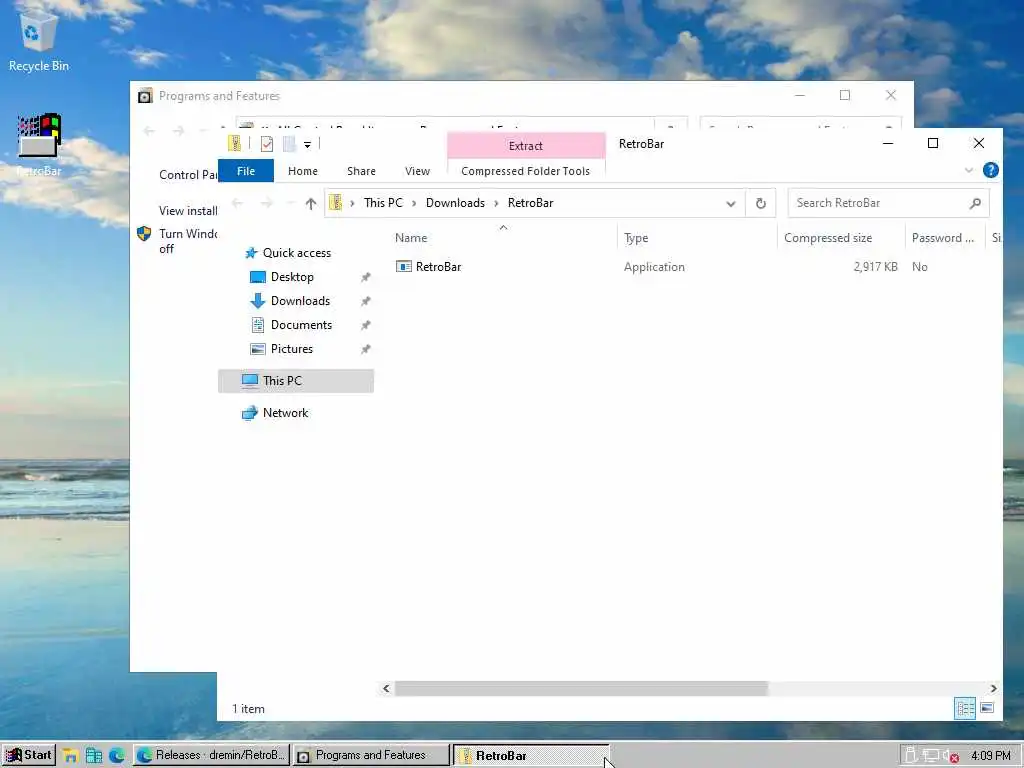Click the zip folder icon in title bar
The height and width of the screenshot is (768, 1024).
tap(234, 144)
